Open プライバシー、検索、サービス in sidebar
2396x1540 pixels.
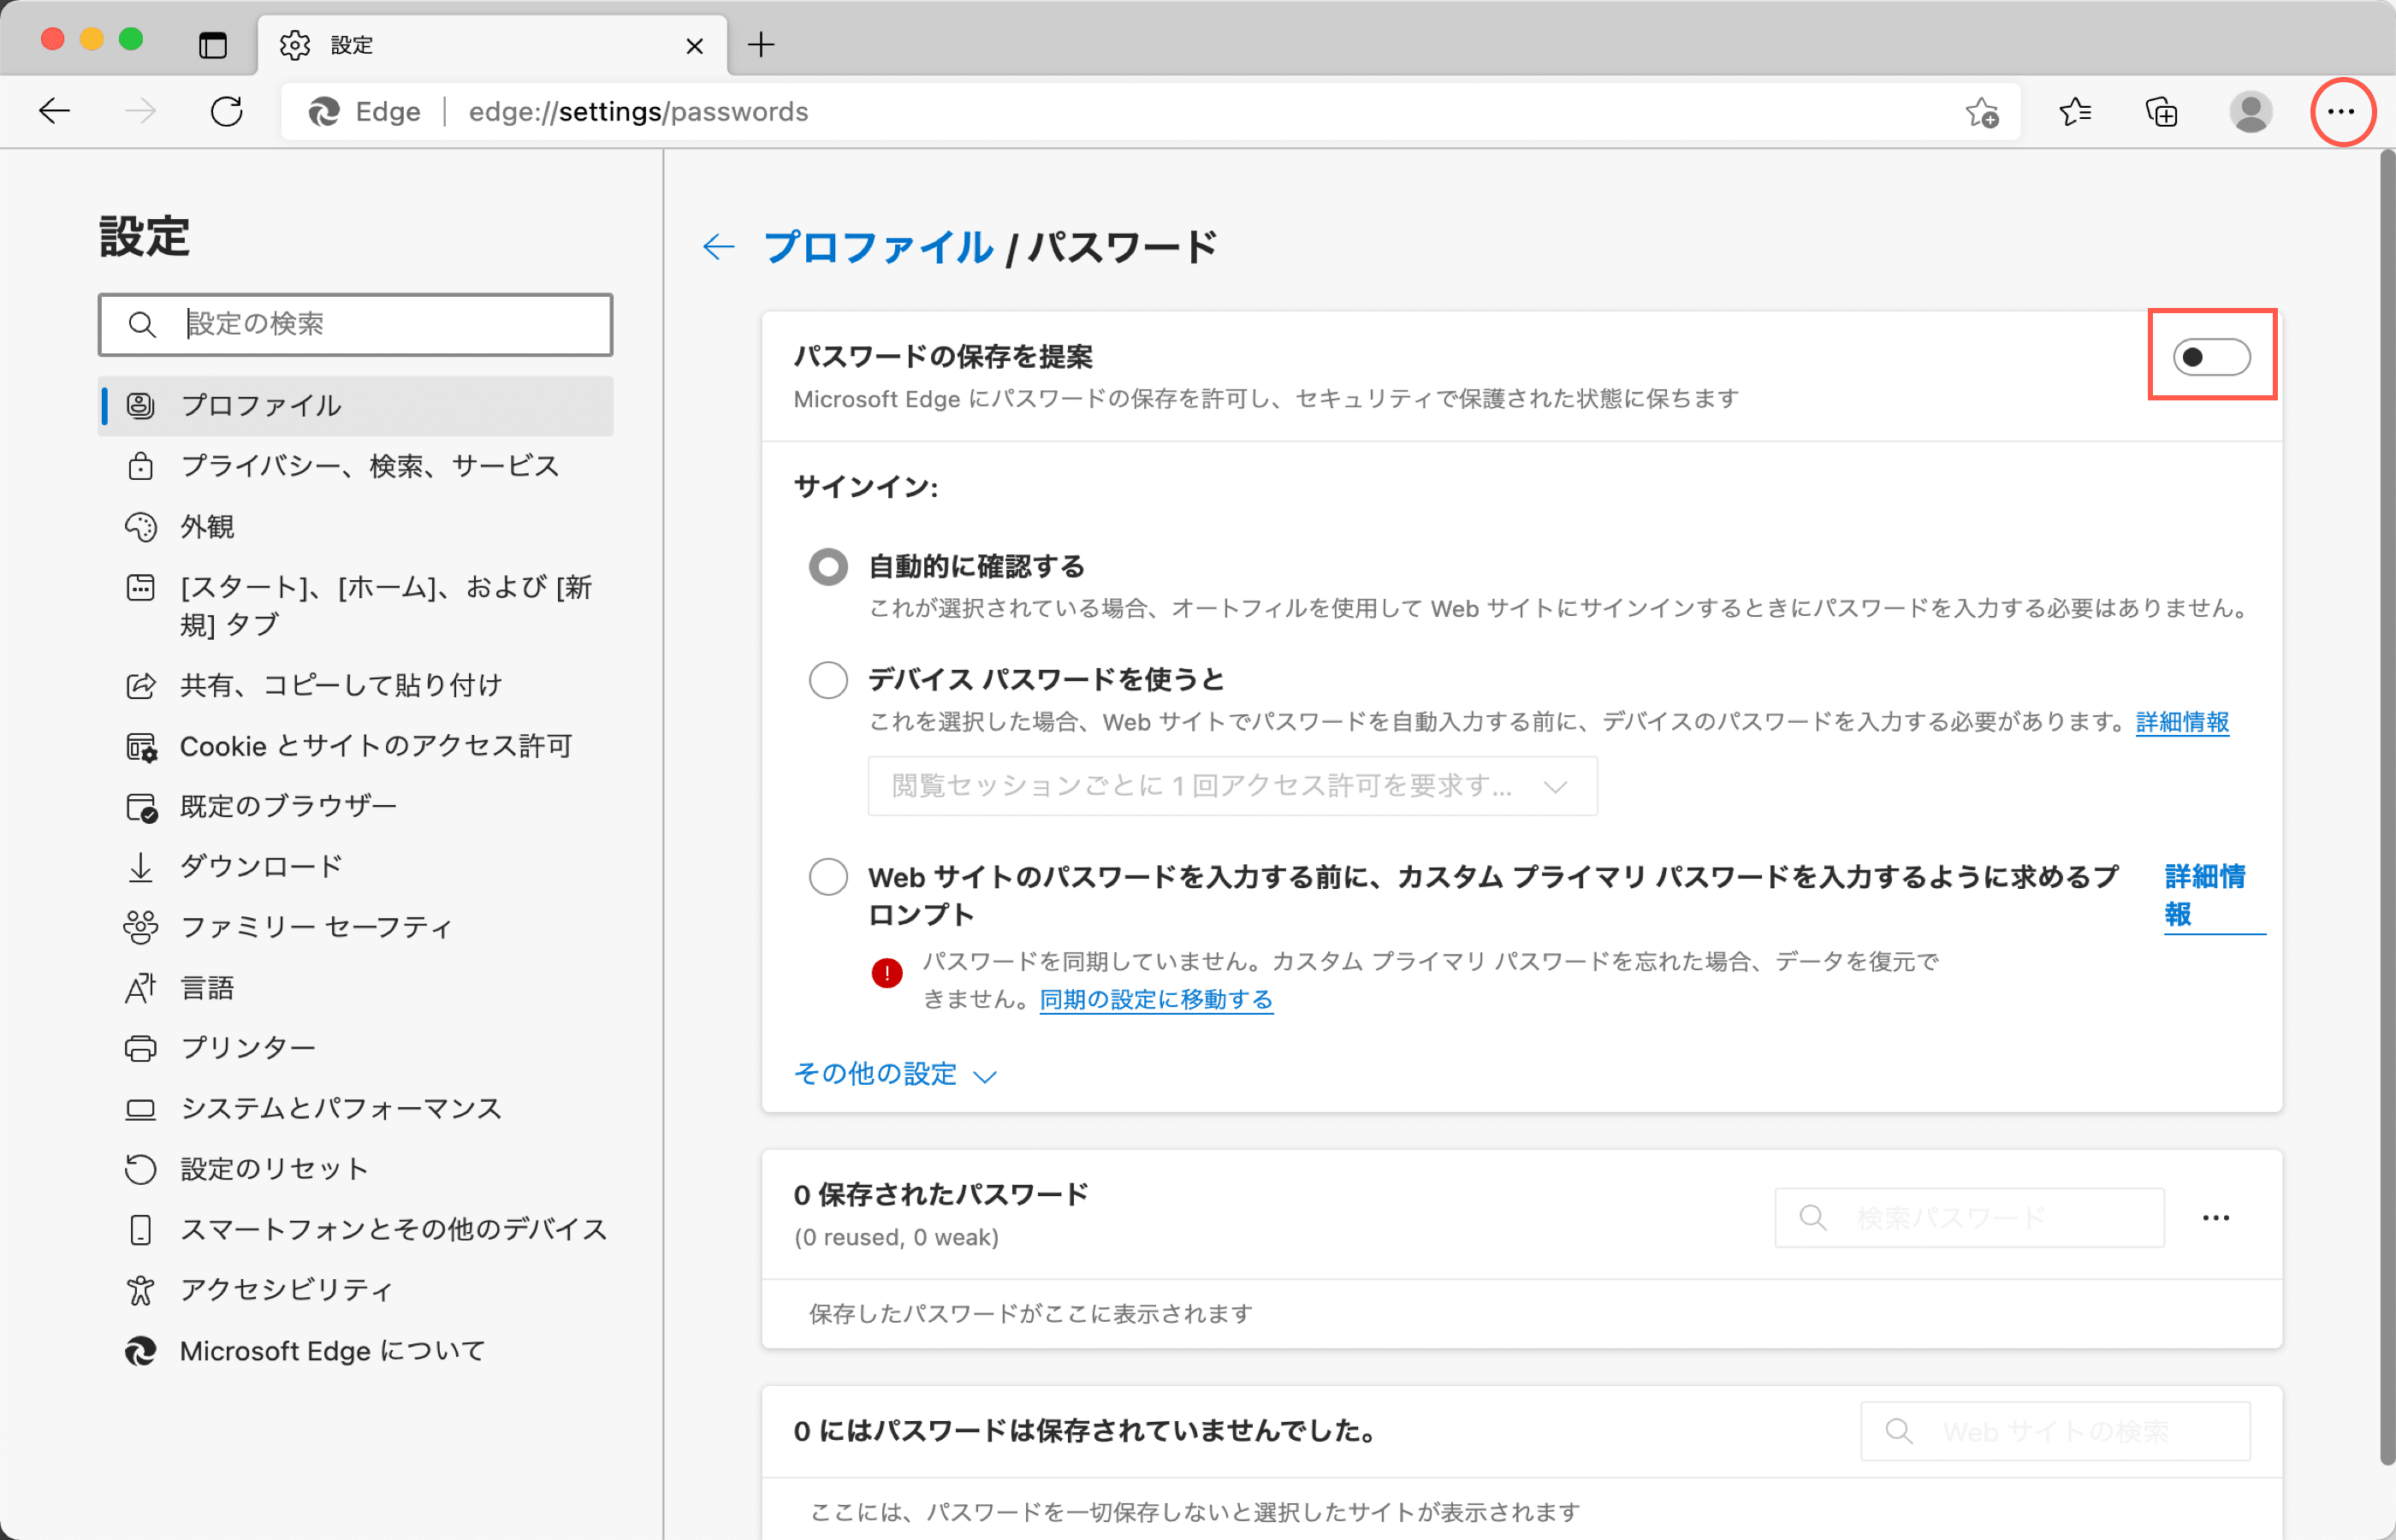point(368,466)
